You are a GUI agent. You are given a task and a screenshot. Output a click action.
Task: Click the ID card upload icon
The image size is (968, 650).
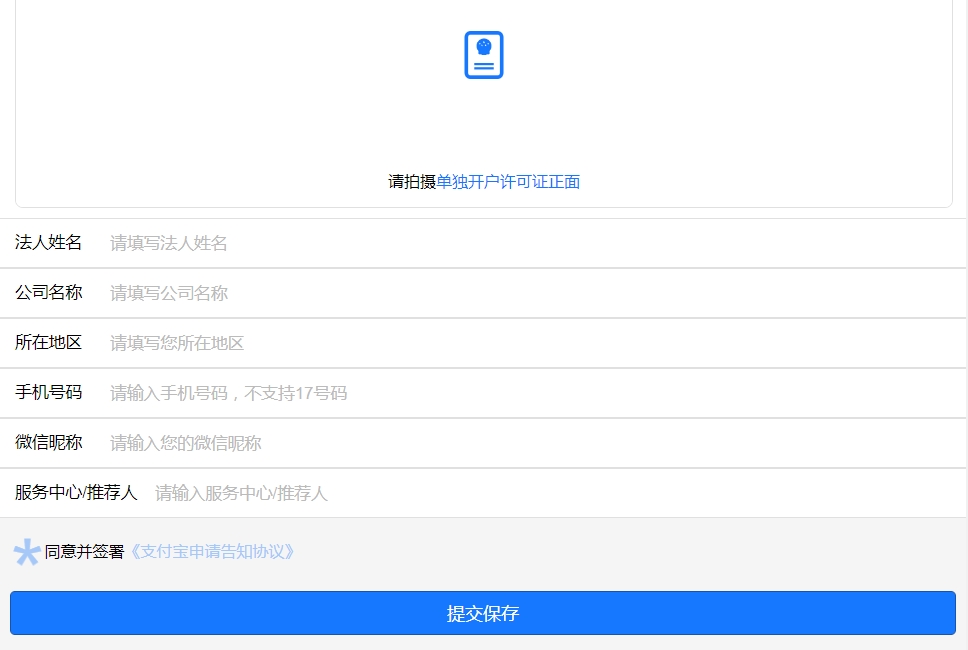click(484, 55)
